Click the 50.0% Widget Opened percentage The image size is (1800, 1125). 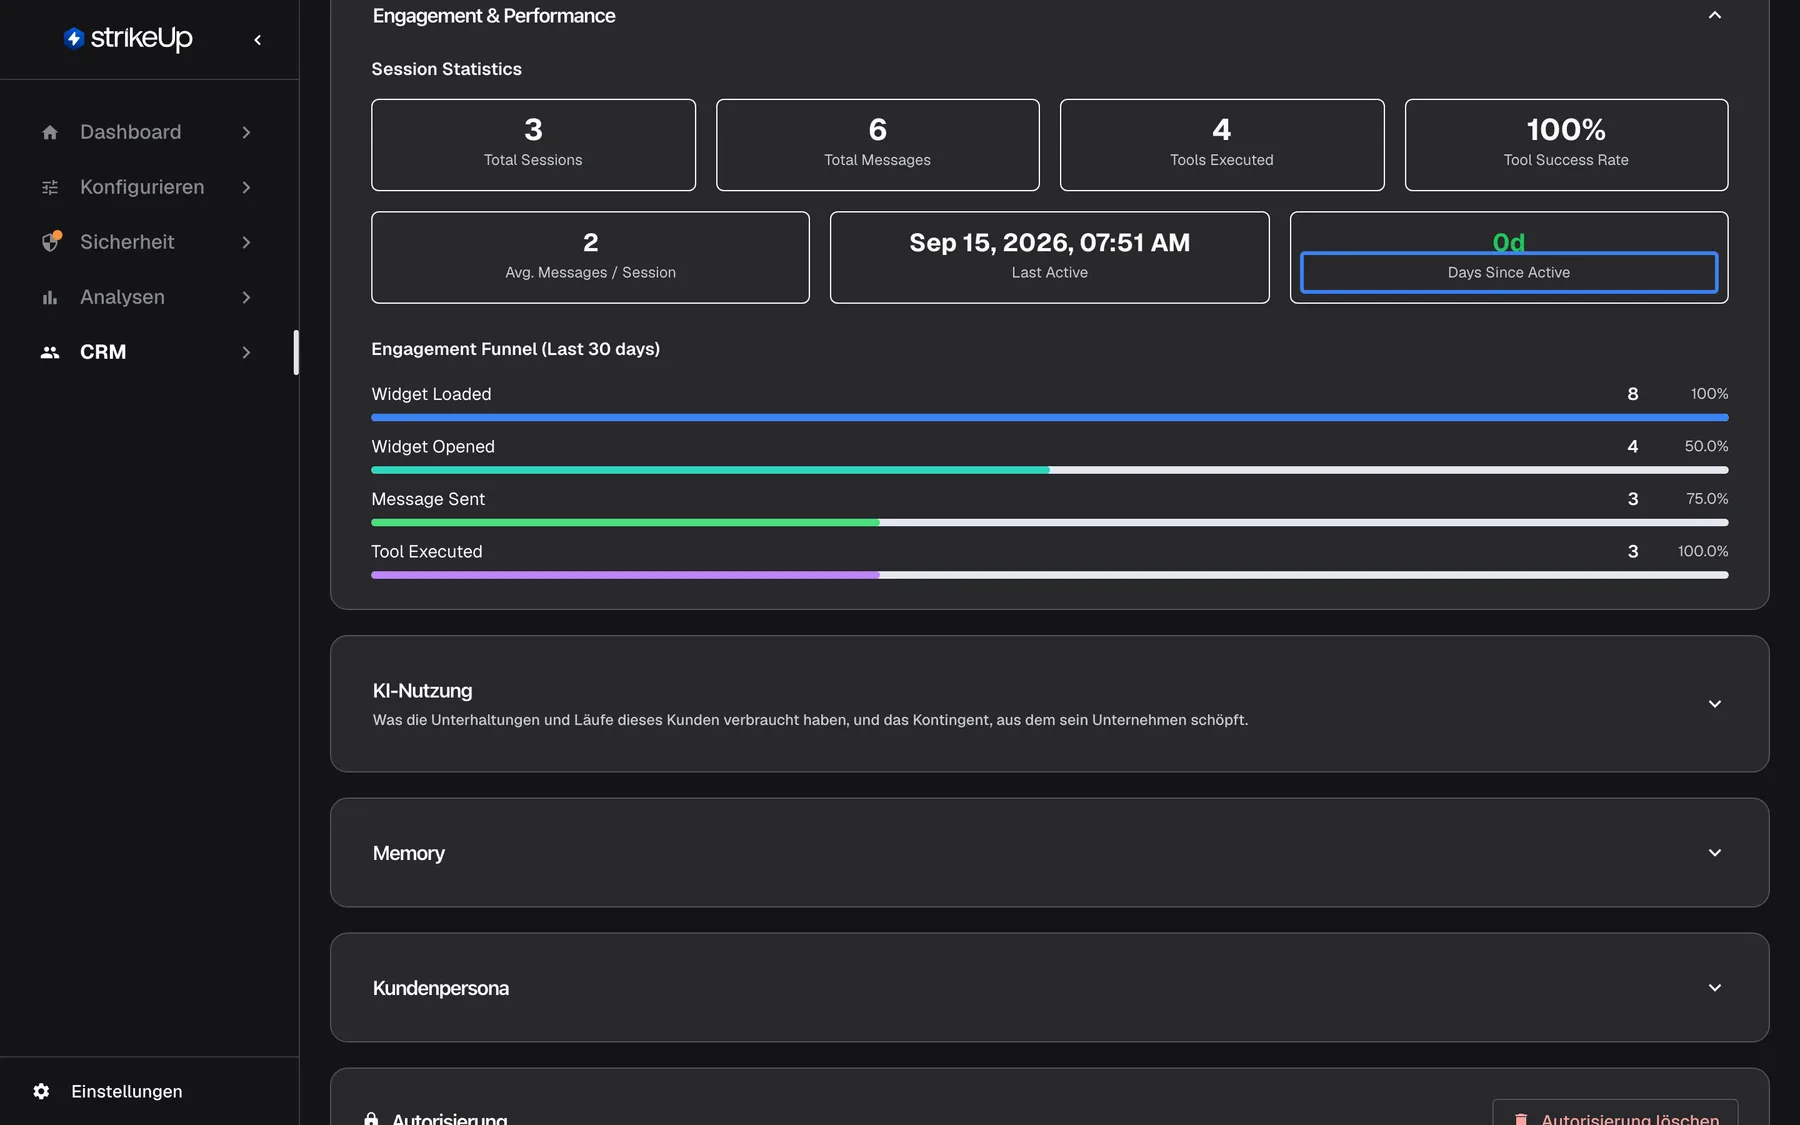point(1706,446)
